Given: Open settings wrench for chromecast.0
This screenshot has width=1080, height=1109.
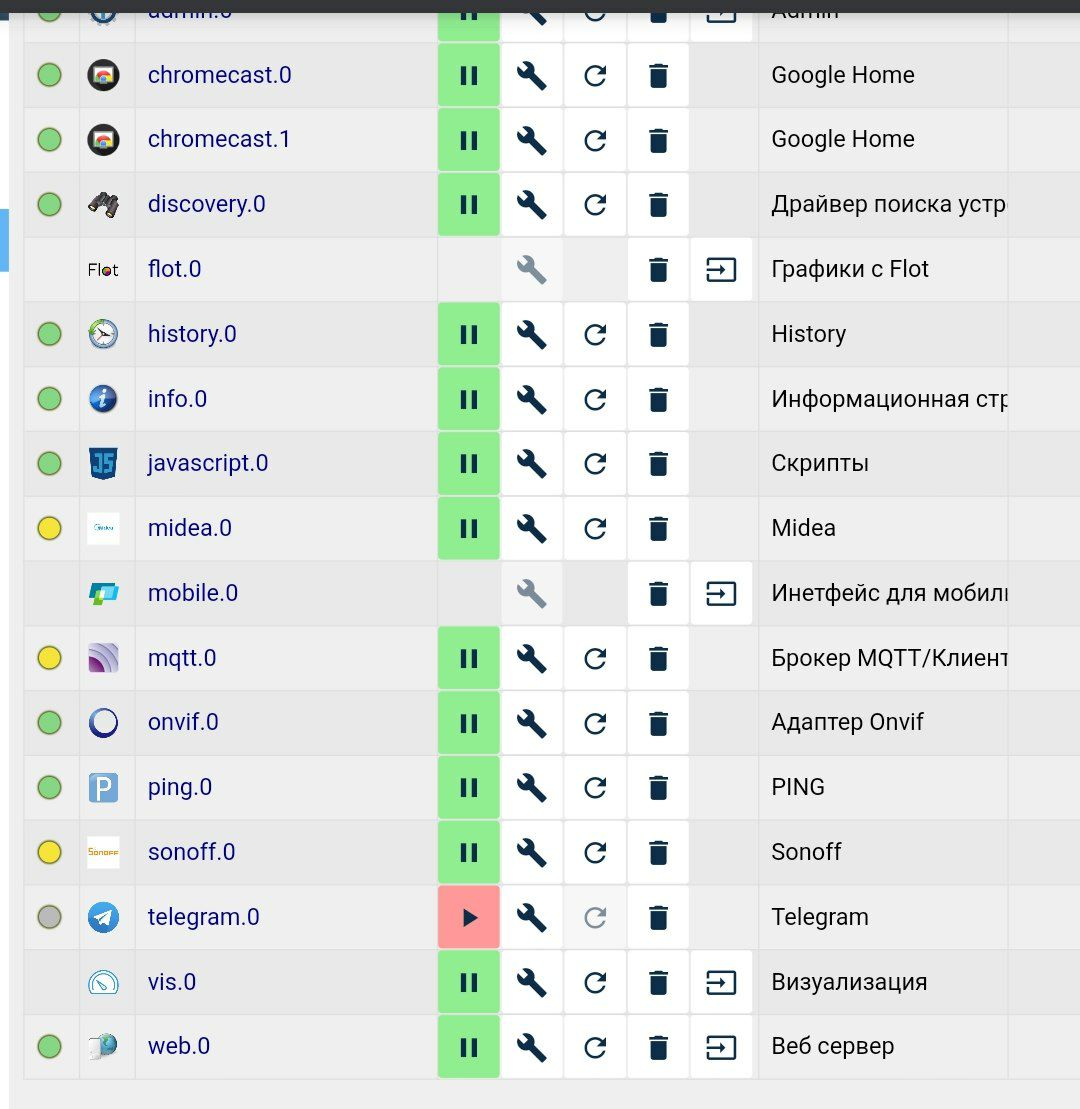Looking at the screenshot, I should pos(531,75).
